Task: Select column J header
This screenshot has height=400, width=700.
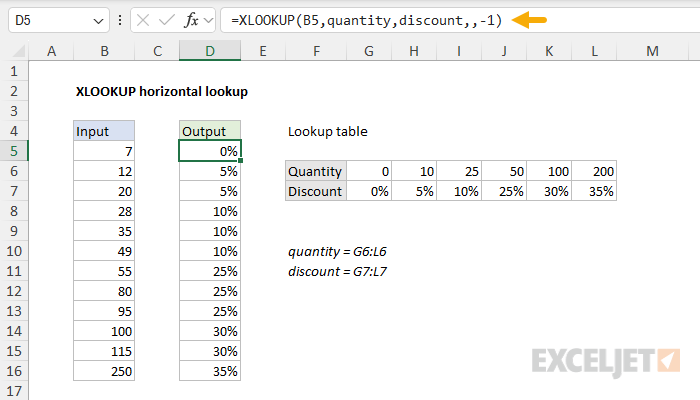Action: (504, 51)
